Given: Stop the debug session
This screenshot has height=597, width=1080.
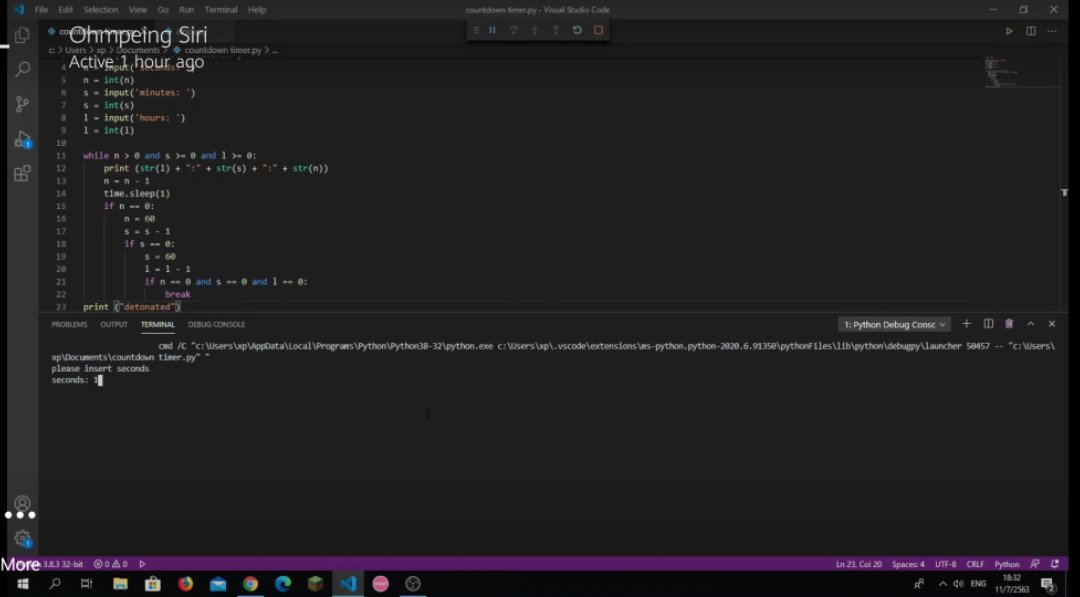Looking at the screenshot, I should point(599,30).
